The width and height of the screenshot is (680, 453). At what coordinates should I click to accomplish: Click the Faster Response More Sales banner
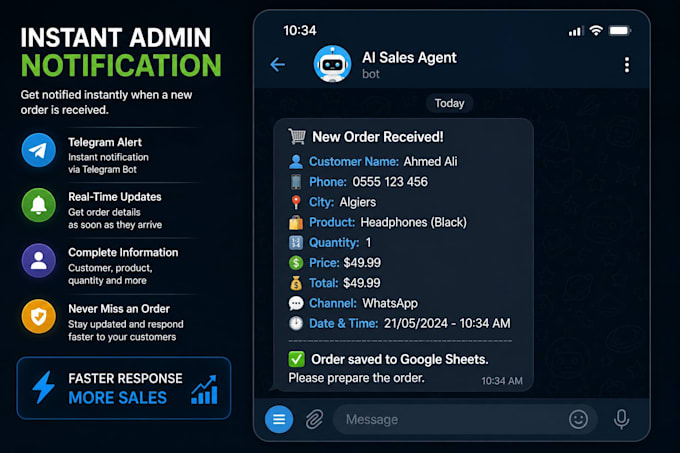point(124,388)
